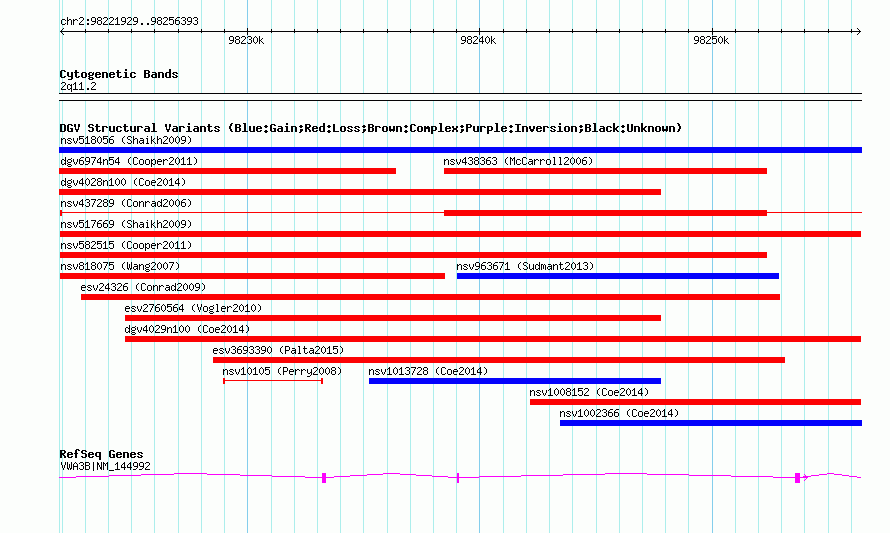
Task: Open the nsv1002366 (Coe2014) label
Action: [619, 413]
